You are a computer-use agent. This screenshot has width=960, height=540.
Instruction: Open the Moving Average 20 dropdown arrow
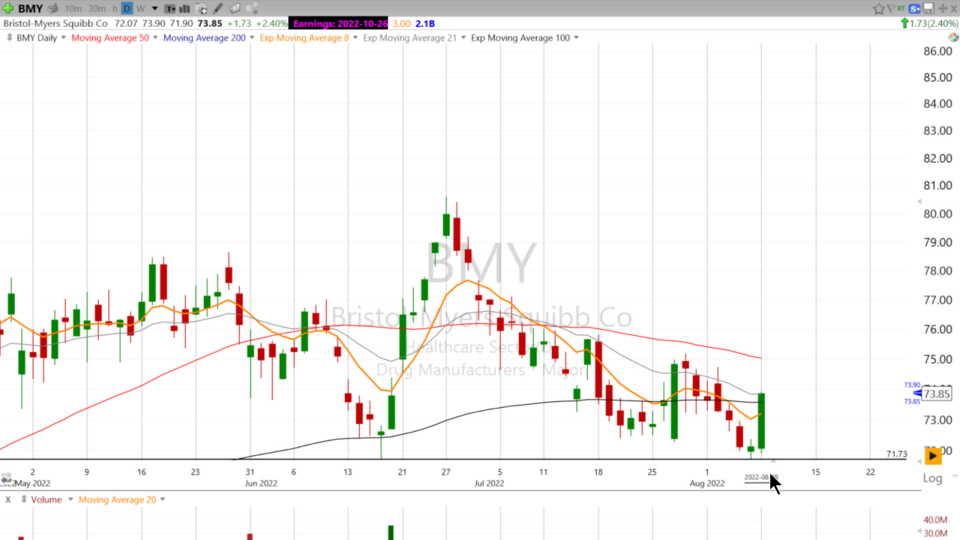click(163, 500)
